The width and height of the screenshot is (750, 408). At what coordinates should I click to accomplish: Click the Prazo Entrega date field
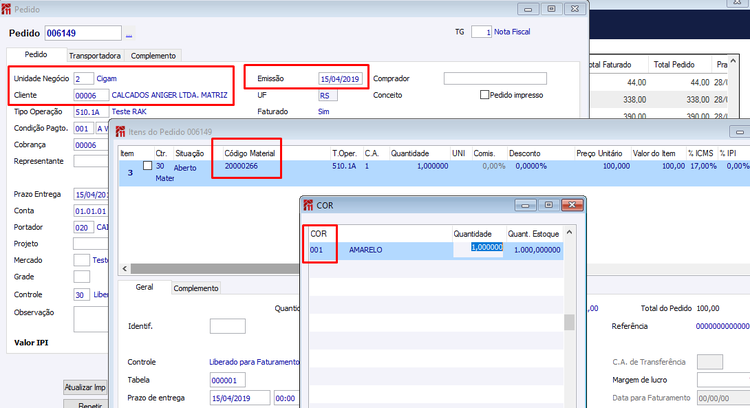click(91, 194)
